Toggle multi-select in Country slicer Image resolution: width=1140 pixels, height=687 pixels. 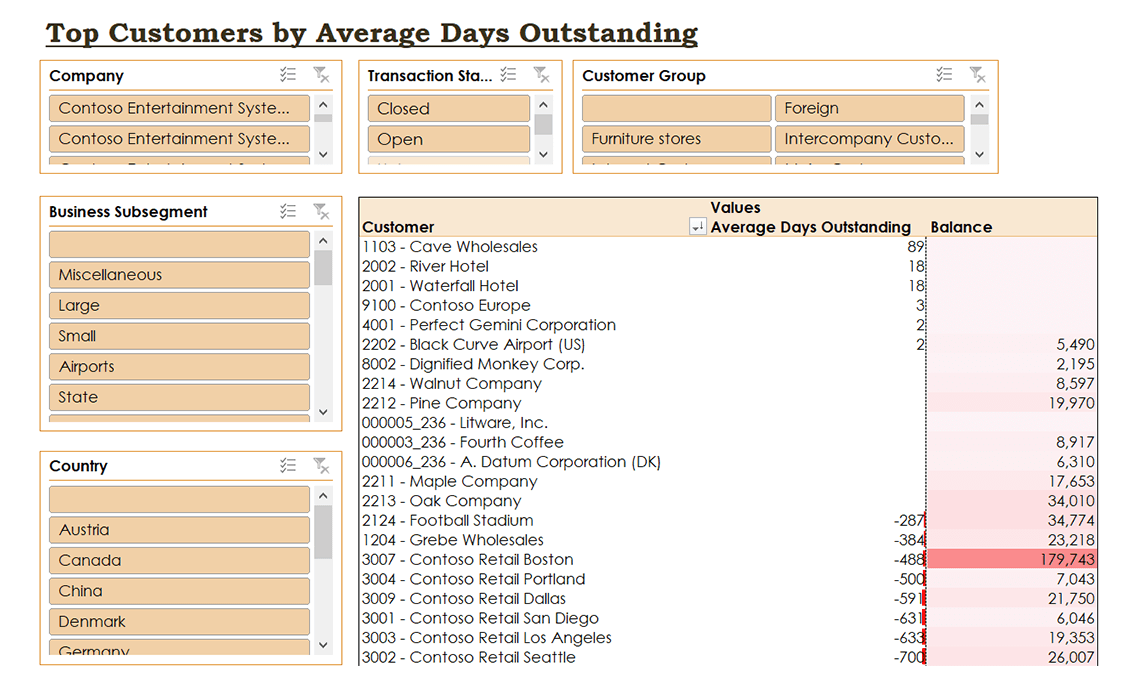[288, 465]
